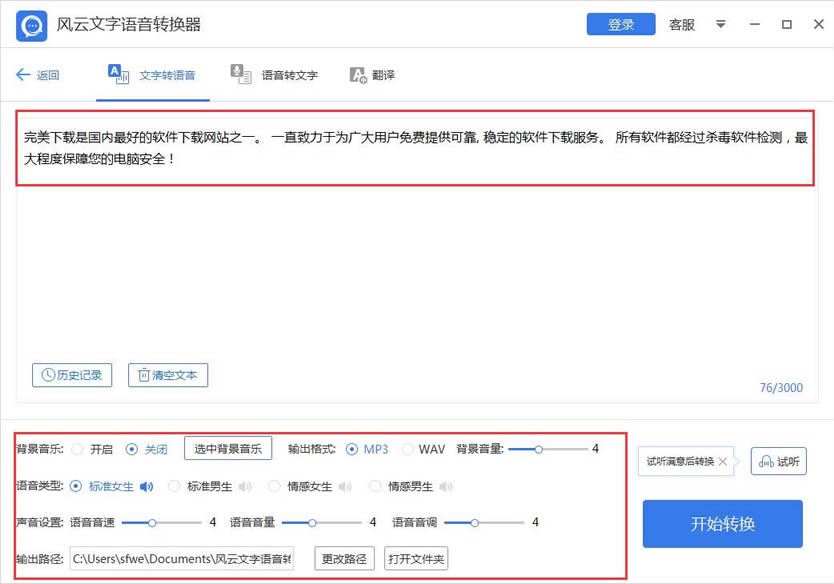This screenshot has height=584, width=834.
Task: Click 更改路径 change path button
Action: click(344, 558)
